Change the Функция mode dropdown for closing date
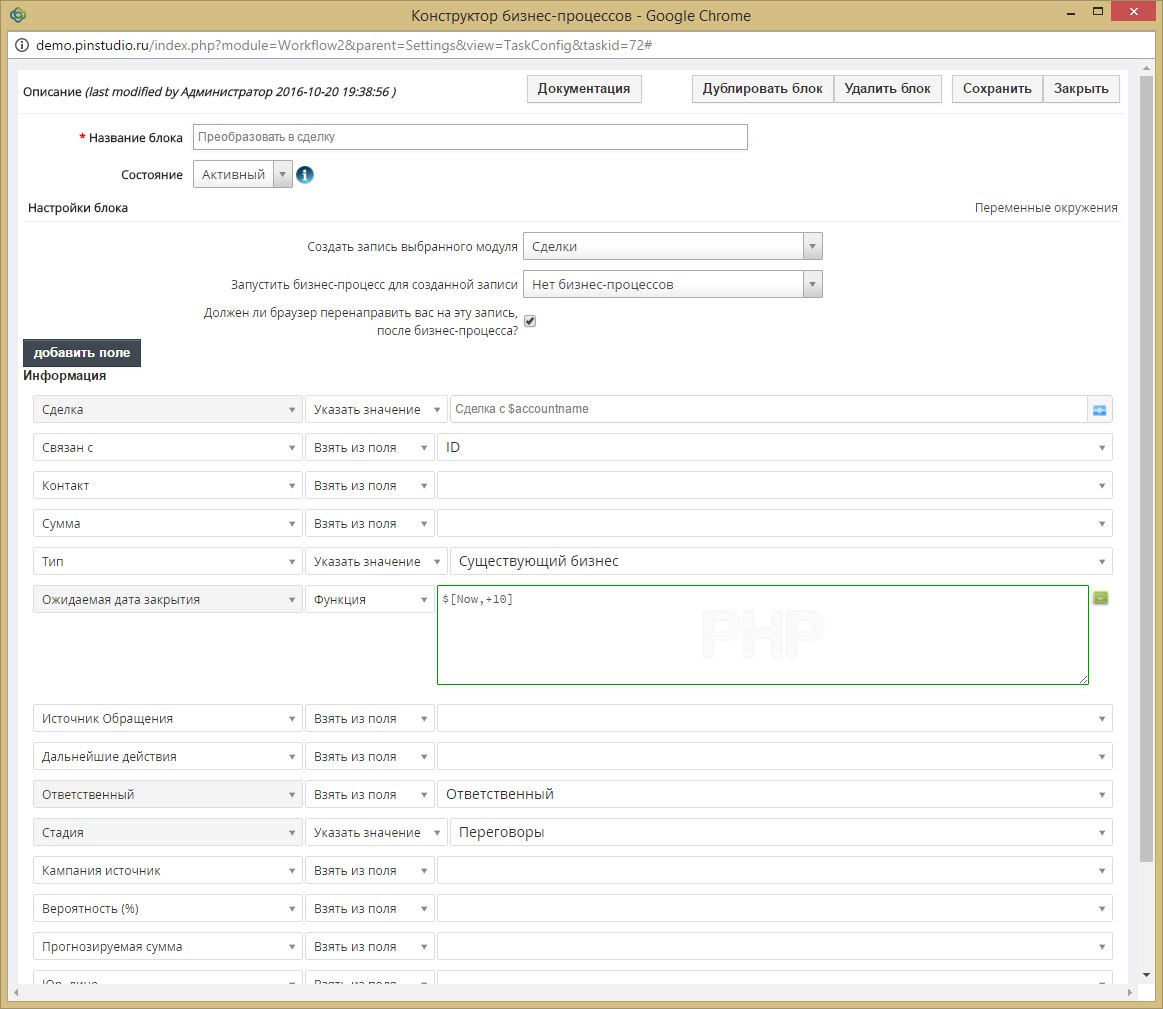Screen dimensions: 1163x1009 coord(369,600)
